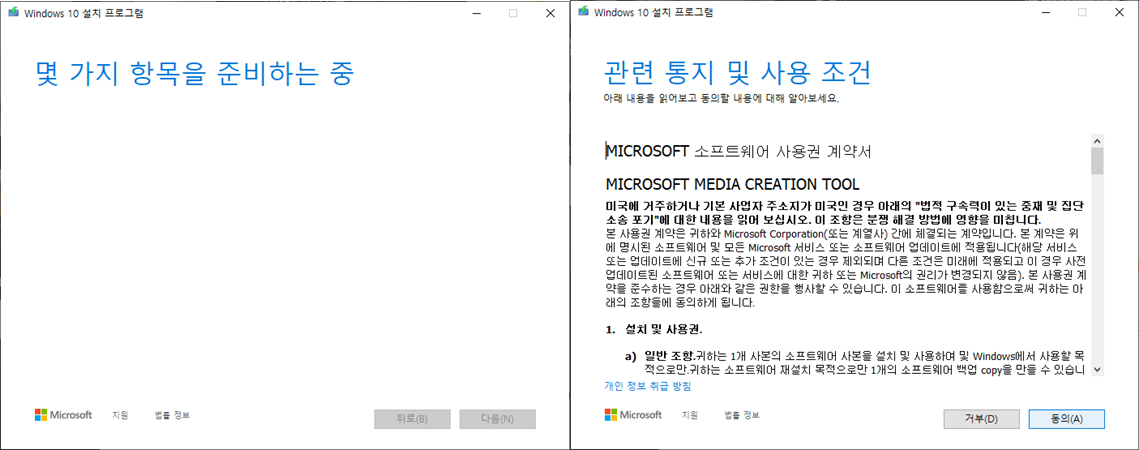The width and height of the screenshot is (1139, 450).
Task: Click the MICROSOFT MEDIA CREATION TOOL heading
Action: [732, 183]
